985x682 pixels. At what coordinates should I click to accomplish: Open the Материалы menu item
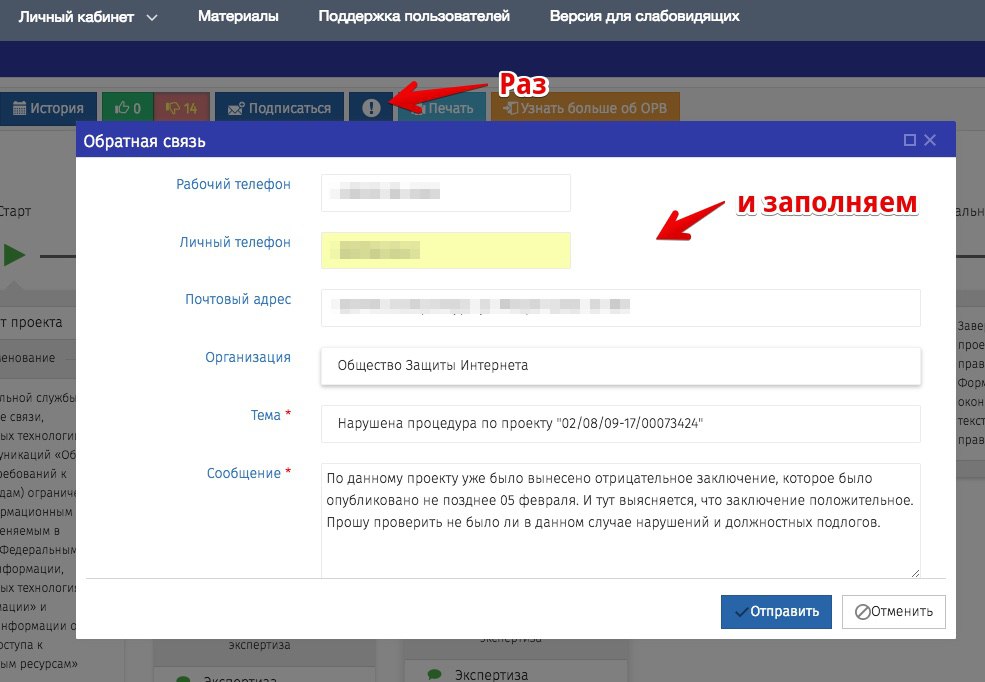(x=238, y=16)
